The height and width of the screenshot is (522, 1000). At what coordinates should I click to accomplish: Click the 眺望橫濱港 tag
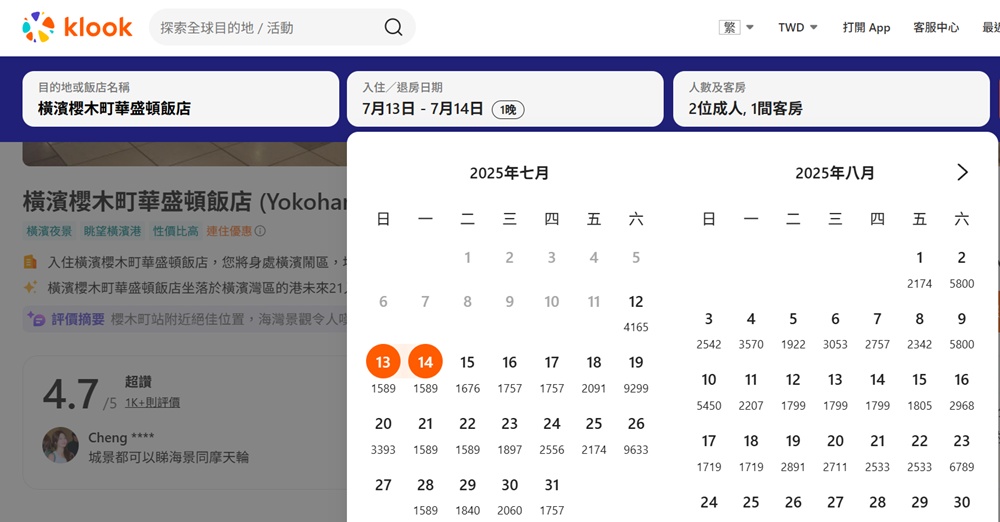112,231
